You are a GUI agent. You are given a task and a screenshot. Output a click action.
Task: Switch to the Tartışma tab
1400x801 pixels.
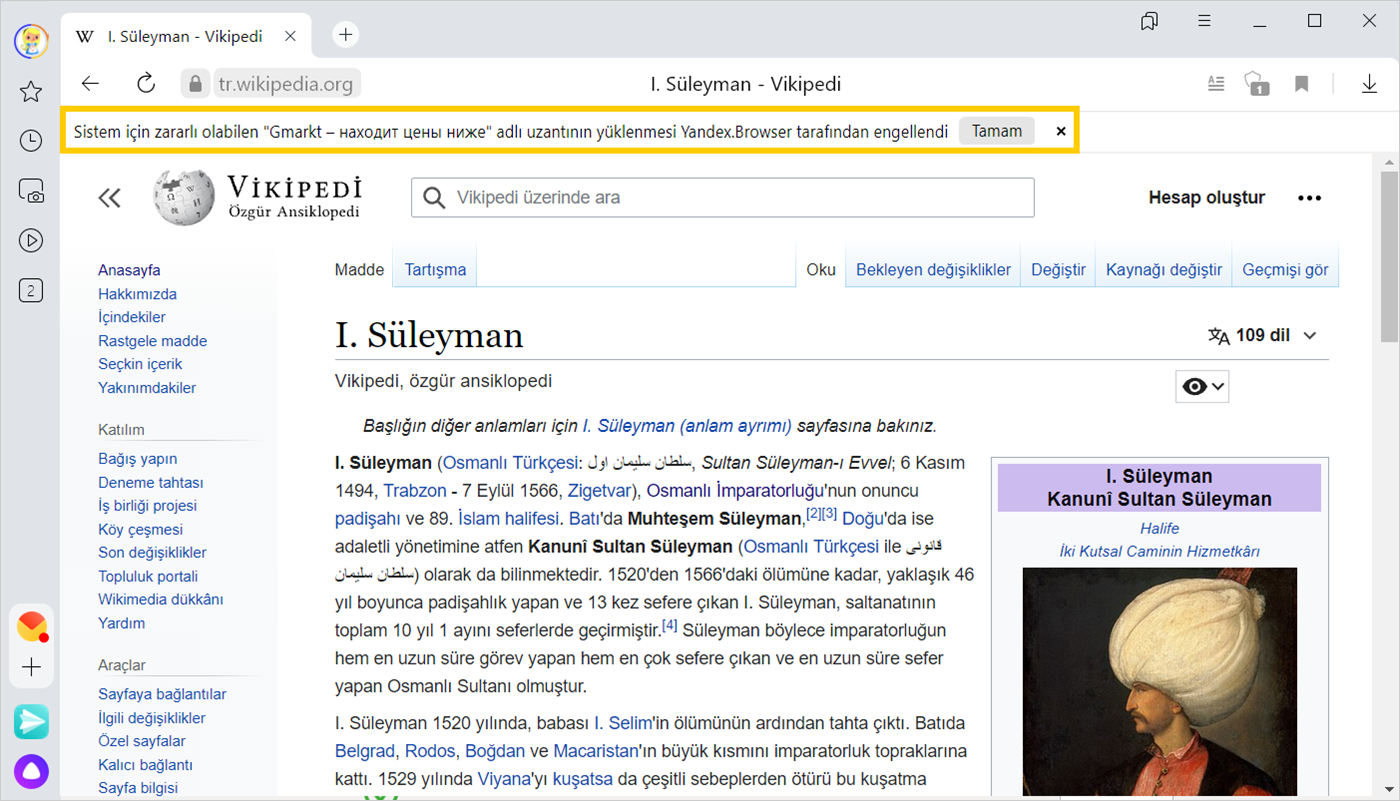coord(435,270)
